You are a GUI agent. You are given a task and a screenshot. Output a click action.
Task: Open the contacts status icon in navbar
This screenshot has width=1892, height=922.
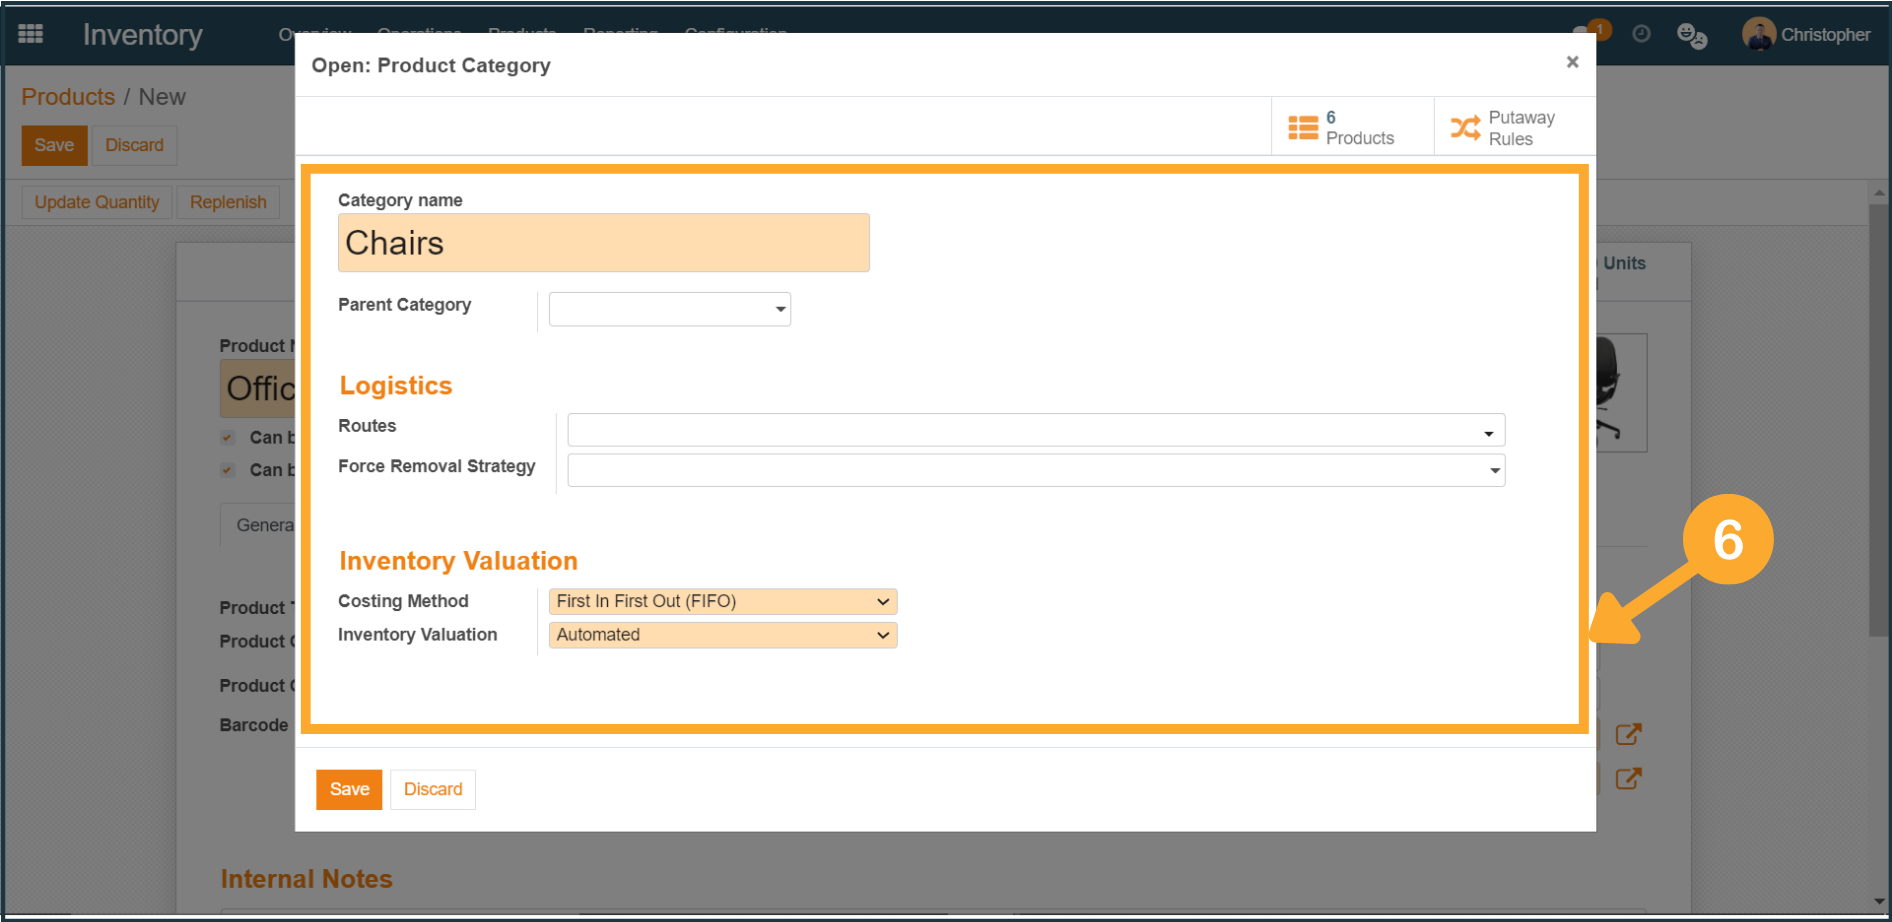point(1691,36)
